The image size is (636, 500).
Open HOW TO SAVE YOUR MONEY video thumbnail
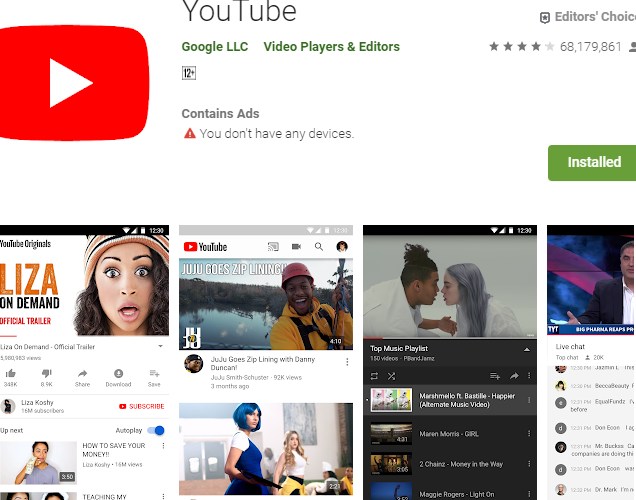(39, 463)
